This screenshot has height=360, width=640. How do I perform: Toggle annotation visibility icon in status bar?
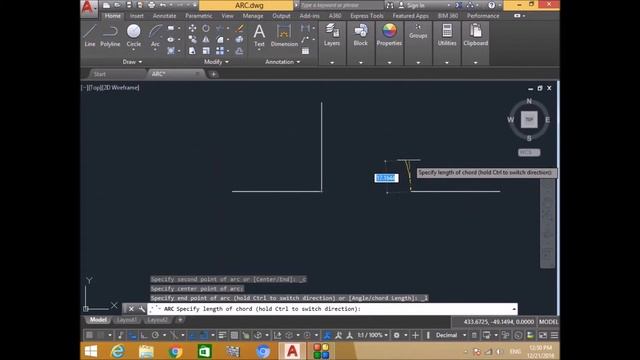[327, 335]
